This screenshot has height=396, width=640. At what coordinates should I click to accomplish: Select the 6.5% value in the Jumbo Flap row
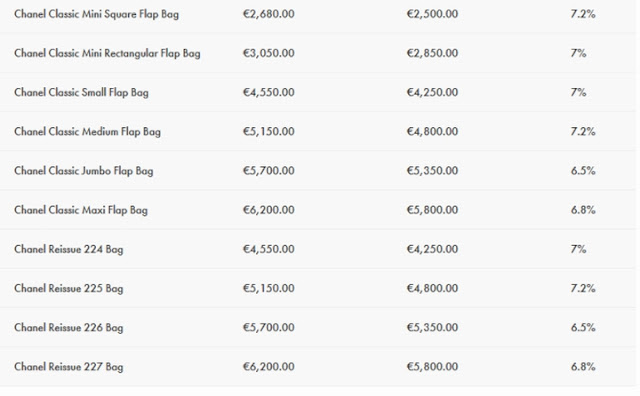point(583,171)
